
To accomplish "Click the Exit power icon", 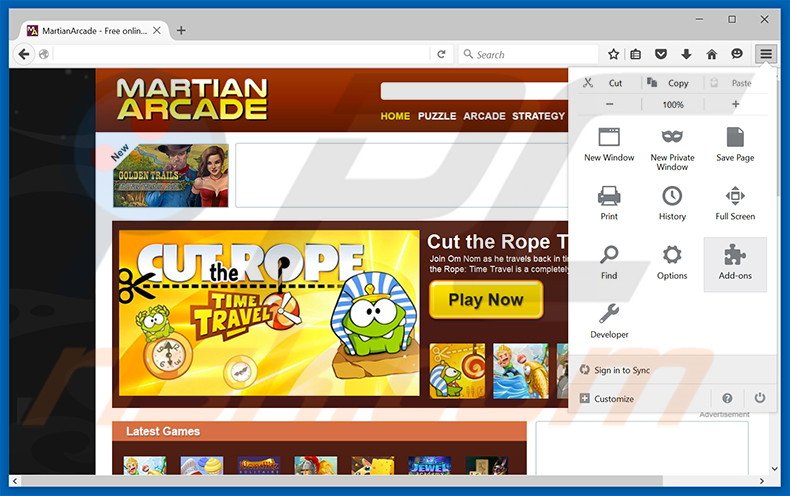I will [760, 398].
